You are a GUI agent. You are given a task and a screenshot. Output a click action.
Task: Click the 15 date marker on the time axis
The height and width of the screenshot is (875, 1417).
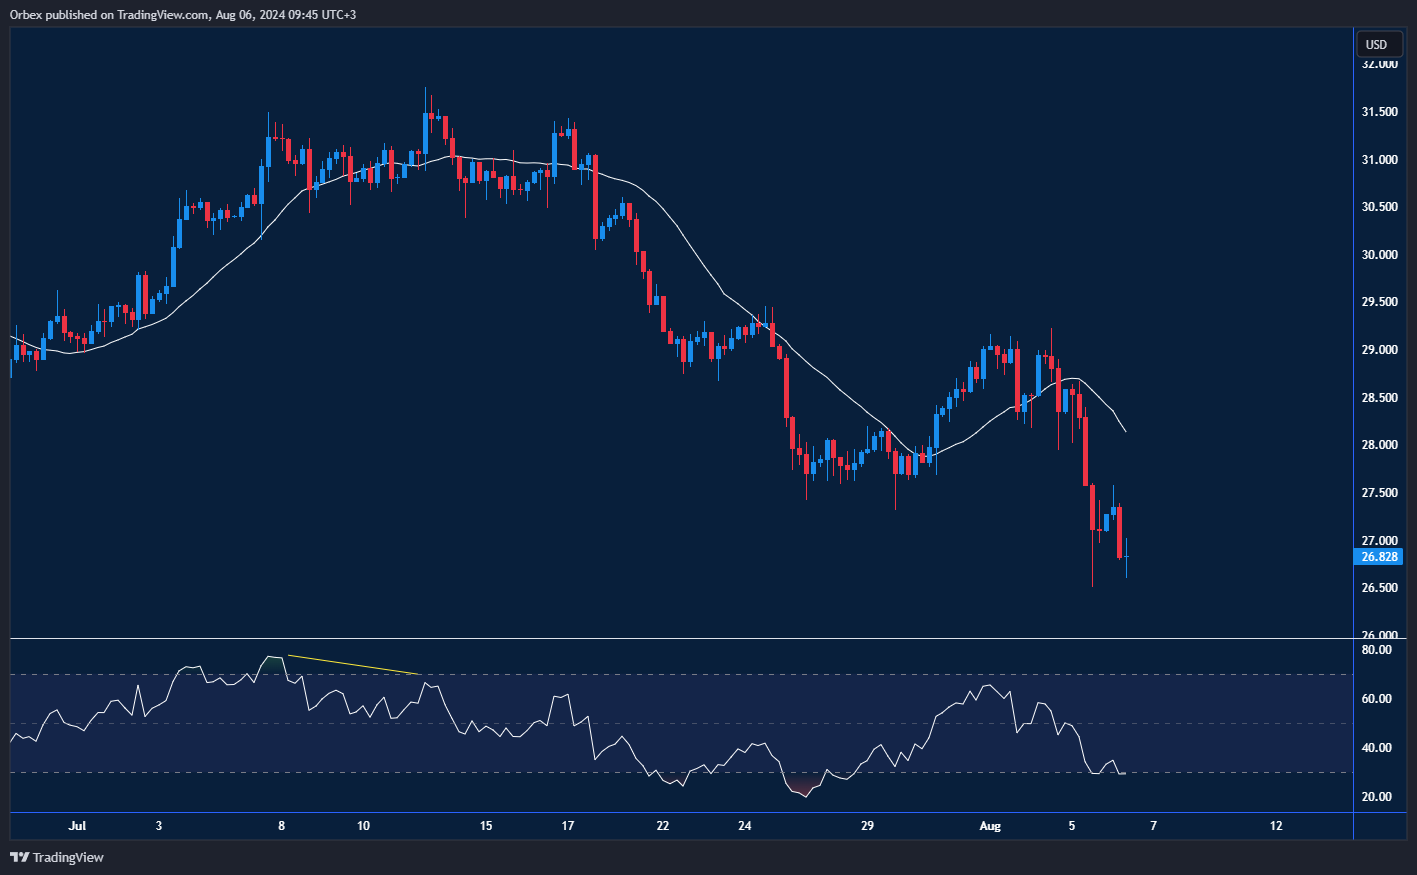click(486, 826)
